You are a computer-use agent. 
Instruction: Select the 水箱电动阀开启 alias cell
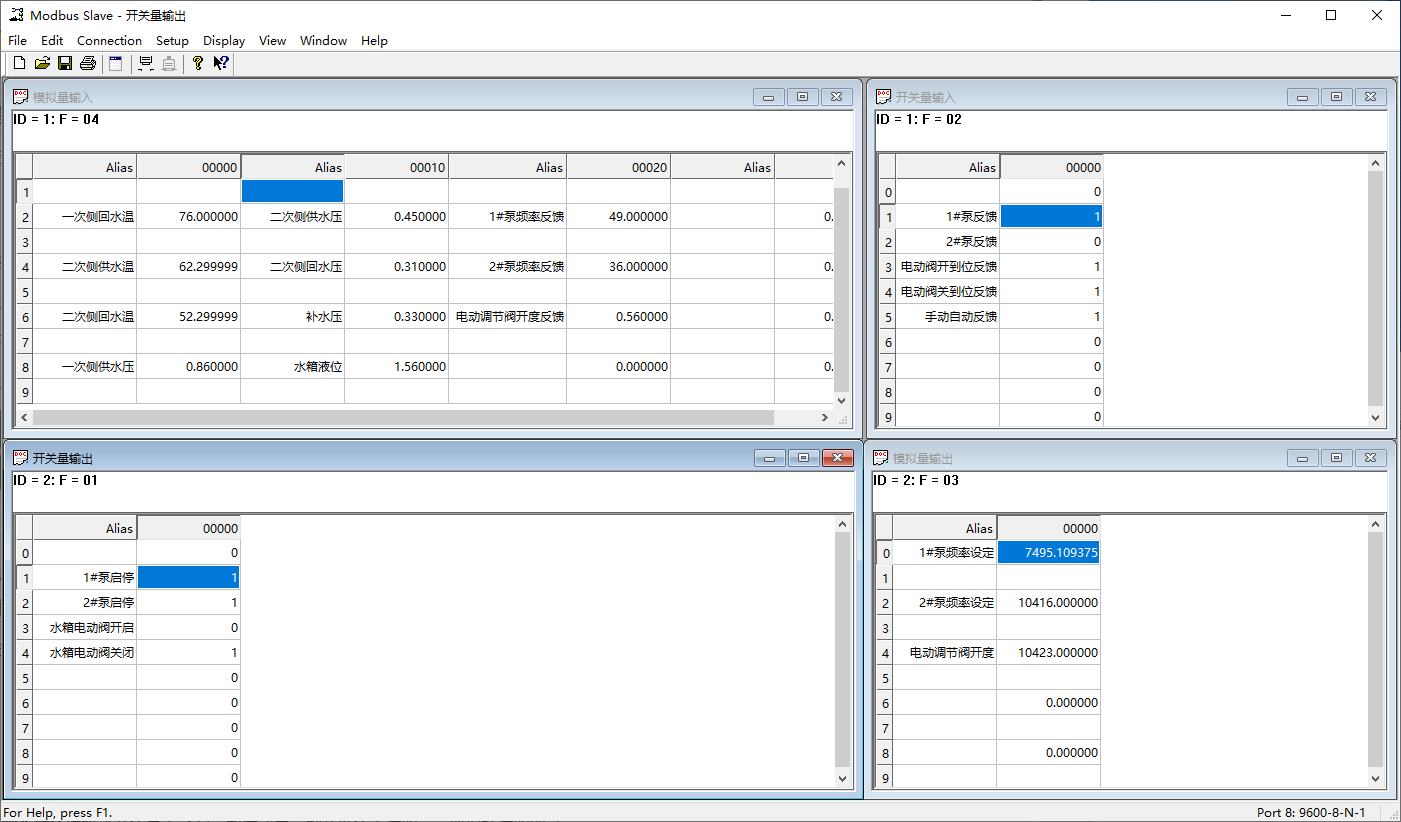[x=84, y=627]
